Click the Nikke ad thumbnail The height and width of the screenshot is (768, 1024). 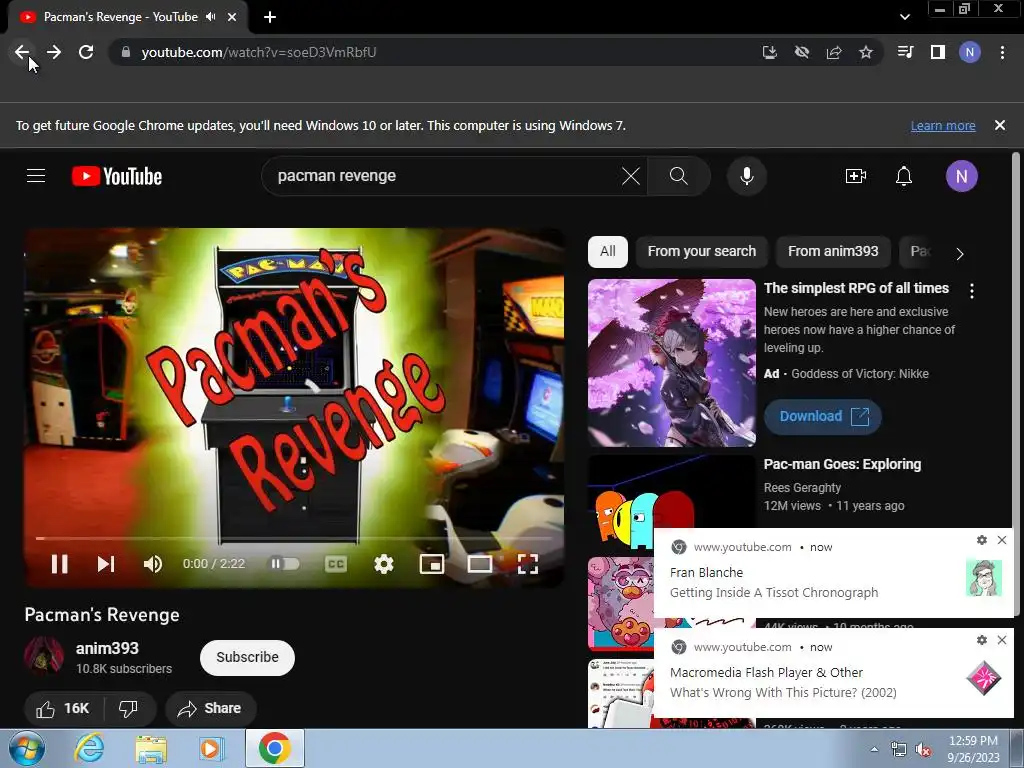672,363
